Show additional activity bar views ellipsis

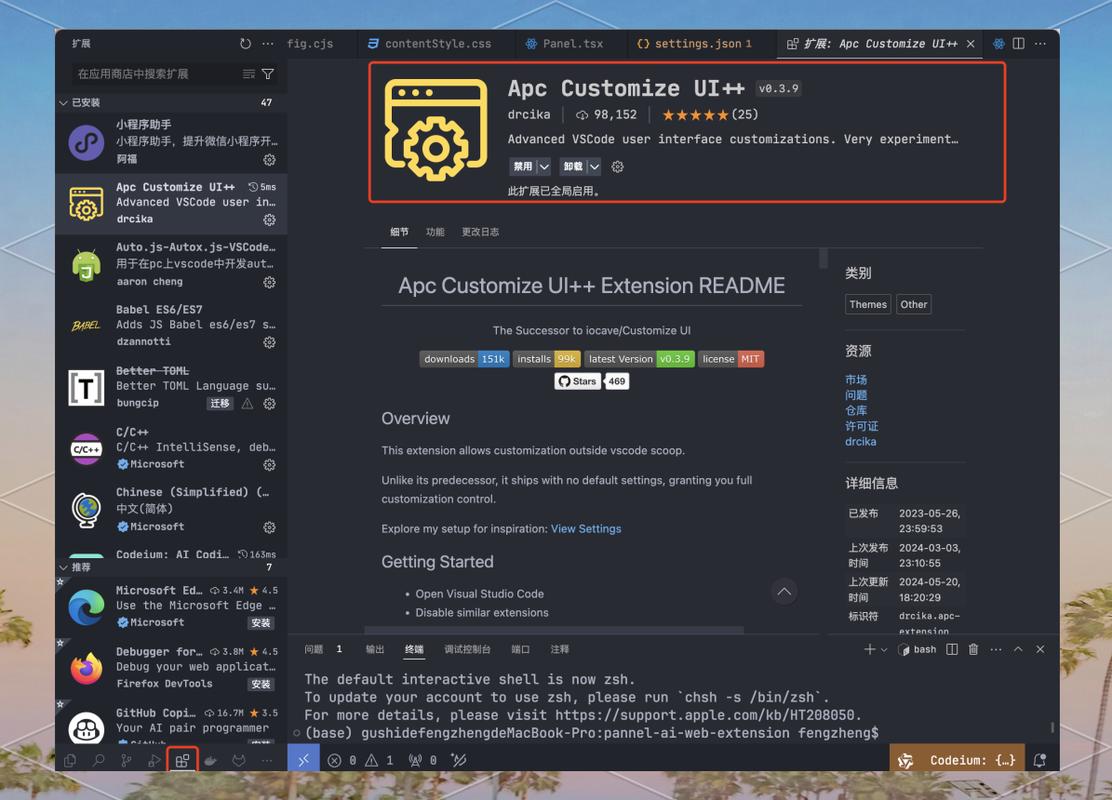[x=267, y=761]
